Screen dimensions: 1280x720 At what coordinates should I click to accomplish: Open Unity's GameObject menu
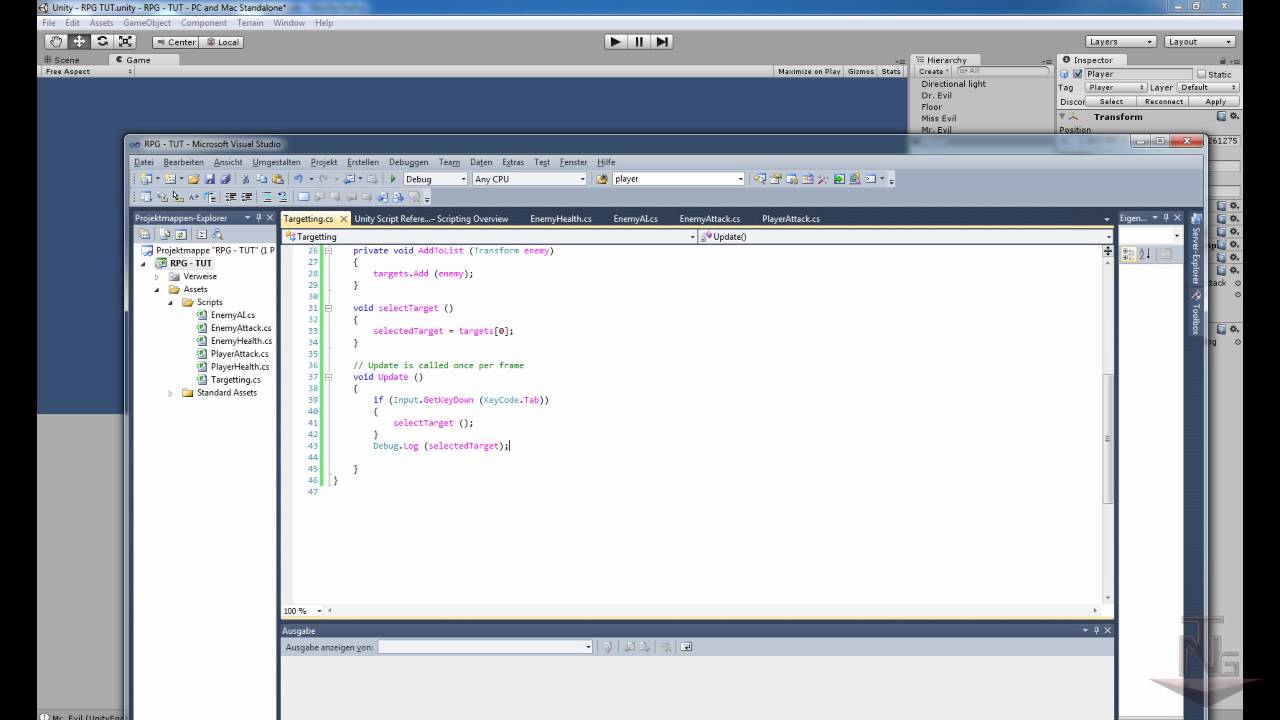click(146, 23)
